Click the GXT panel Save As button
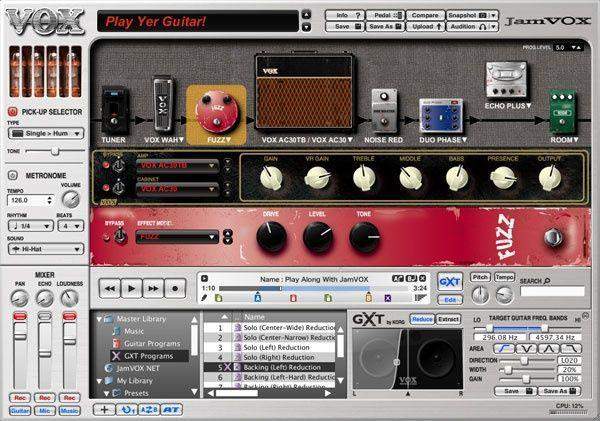Image resolution: width=600 pixels, height=421 pixels. (x=559, y=391)
